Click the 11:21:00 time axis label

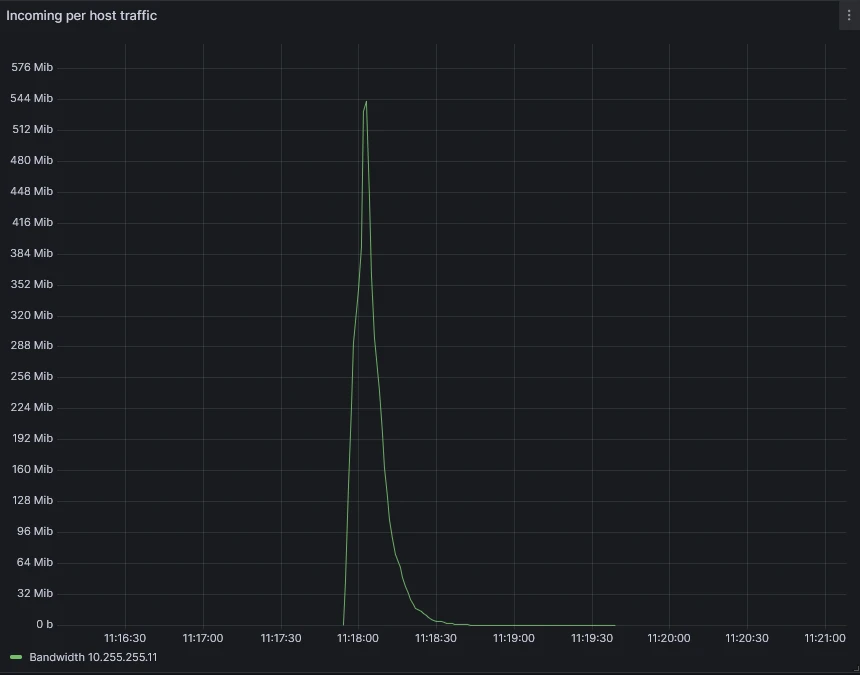tap(824, 638)
